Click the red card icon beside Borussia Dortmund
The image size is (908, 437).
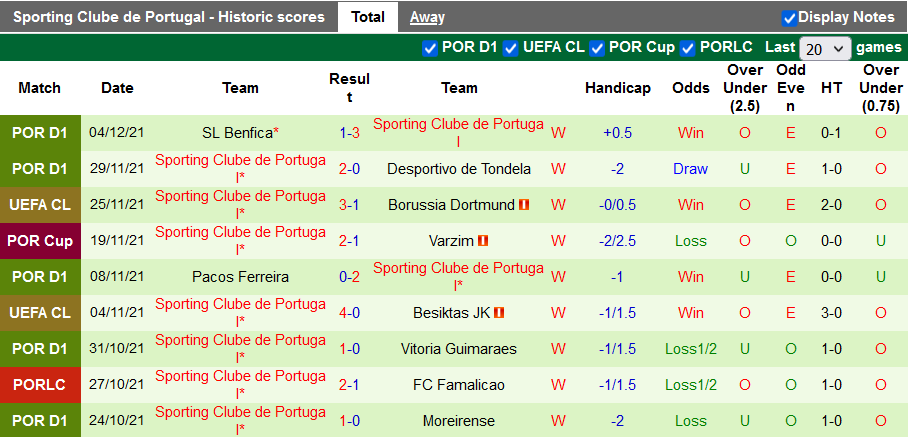coord(523,205)
